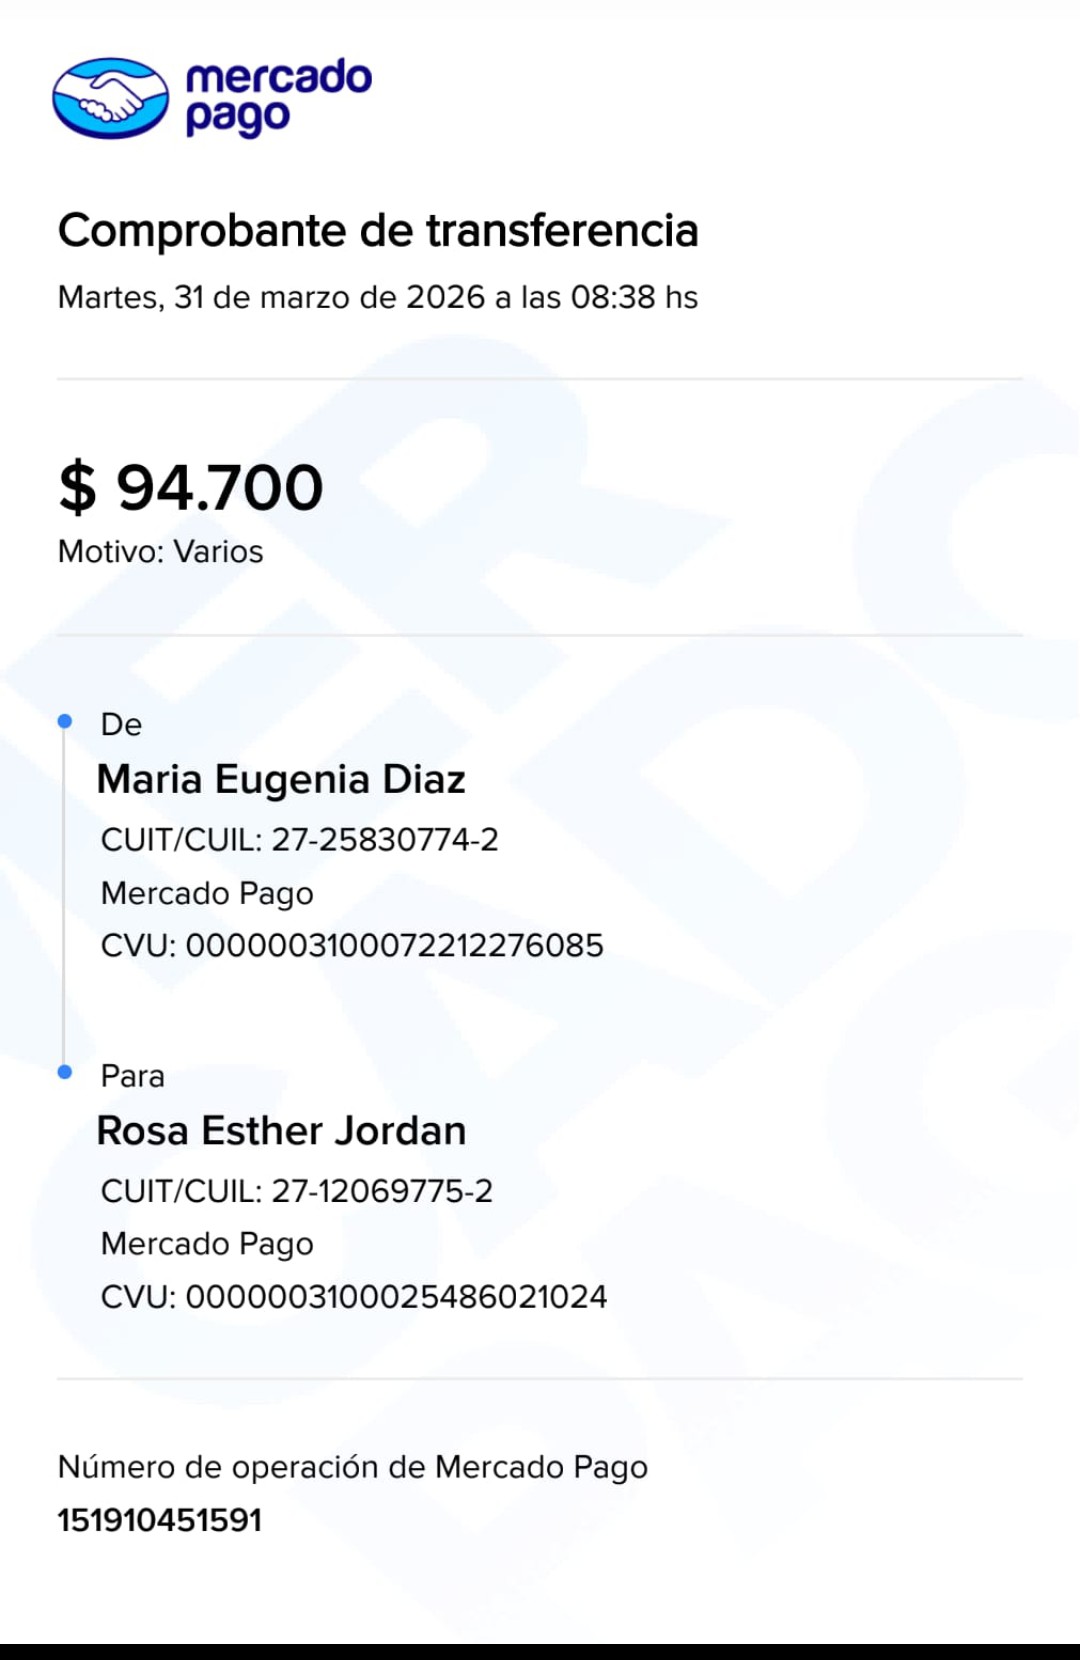This screenshot has height=1660, width=1080.
Task: Click the recipient CUIT/CUIL 27-12069775-2
Action: (x=297, y=1191)
